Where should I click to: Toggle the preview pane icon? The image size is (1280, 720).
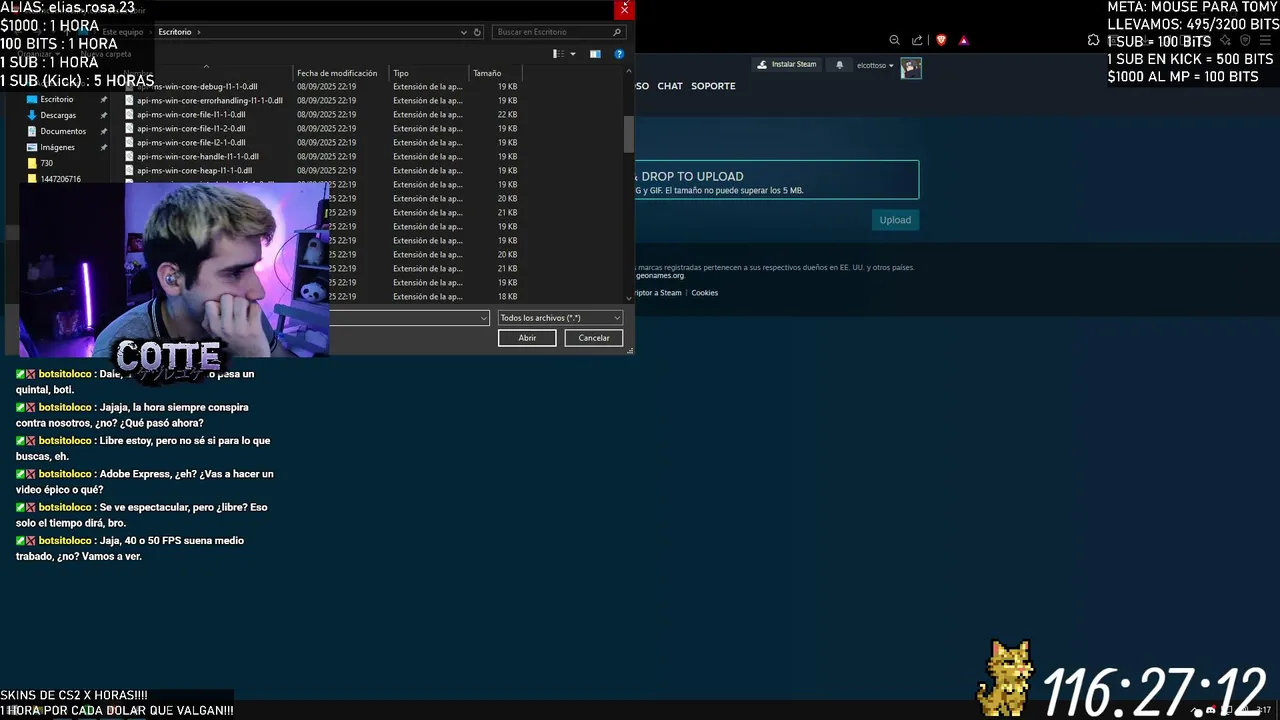pos(595,54)
